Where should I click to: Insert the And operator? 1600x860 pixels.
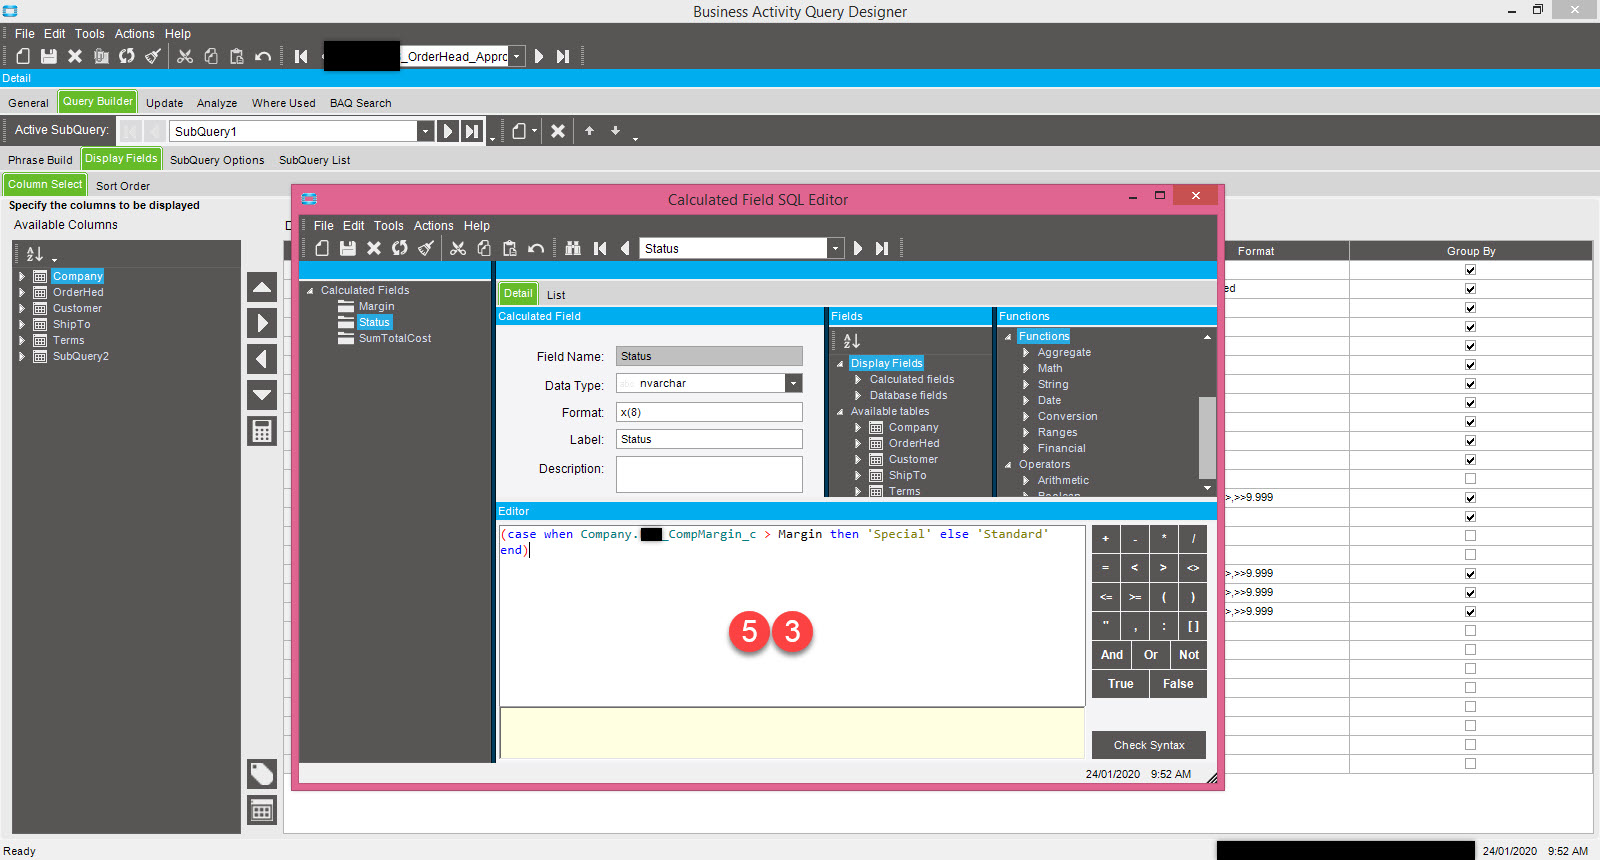point(1112,655)
